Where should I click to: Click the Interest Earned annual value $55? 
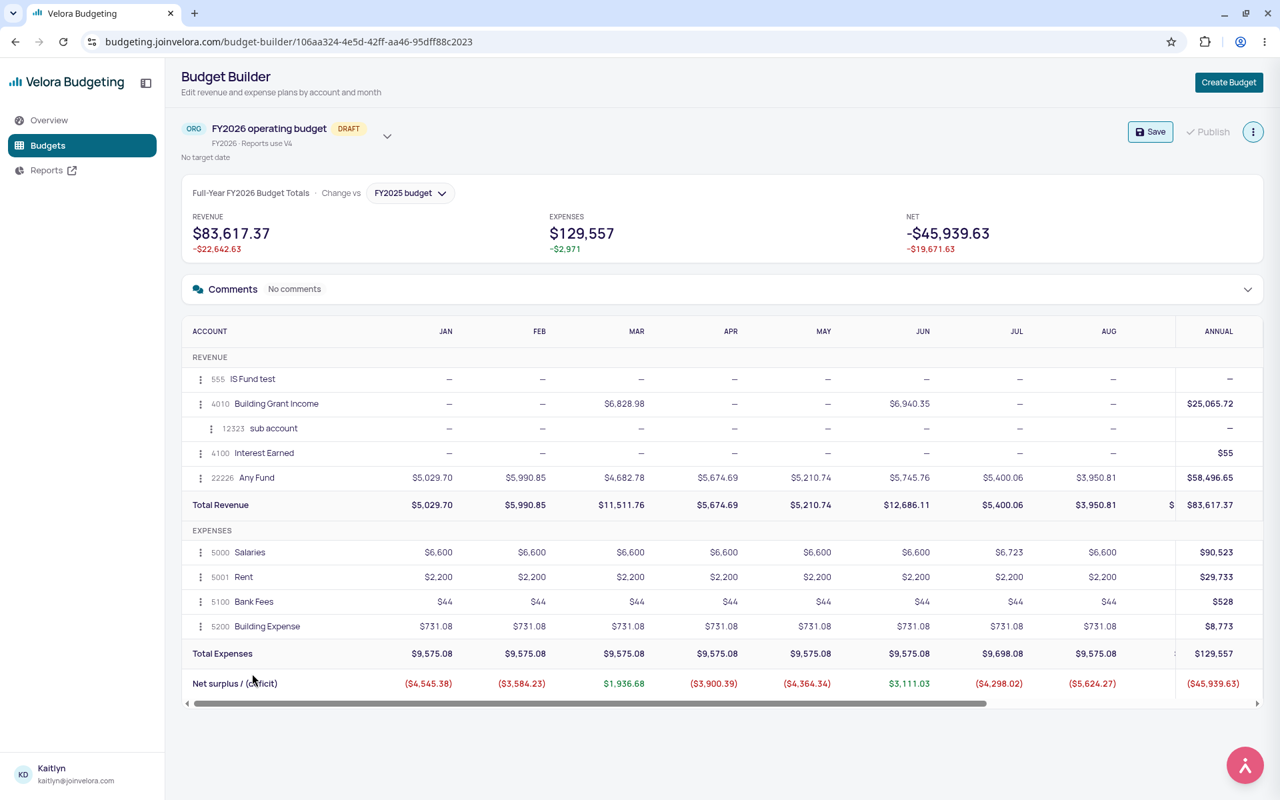[1225, 454]
